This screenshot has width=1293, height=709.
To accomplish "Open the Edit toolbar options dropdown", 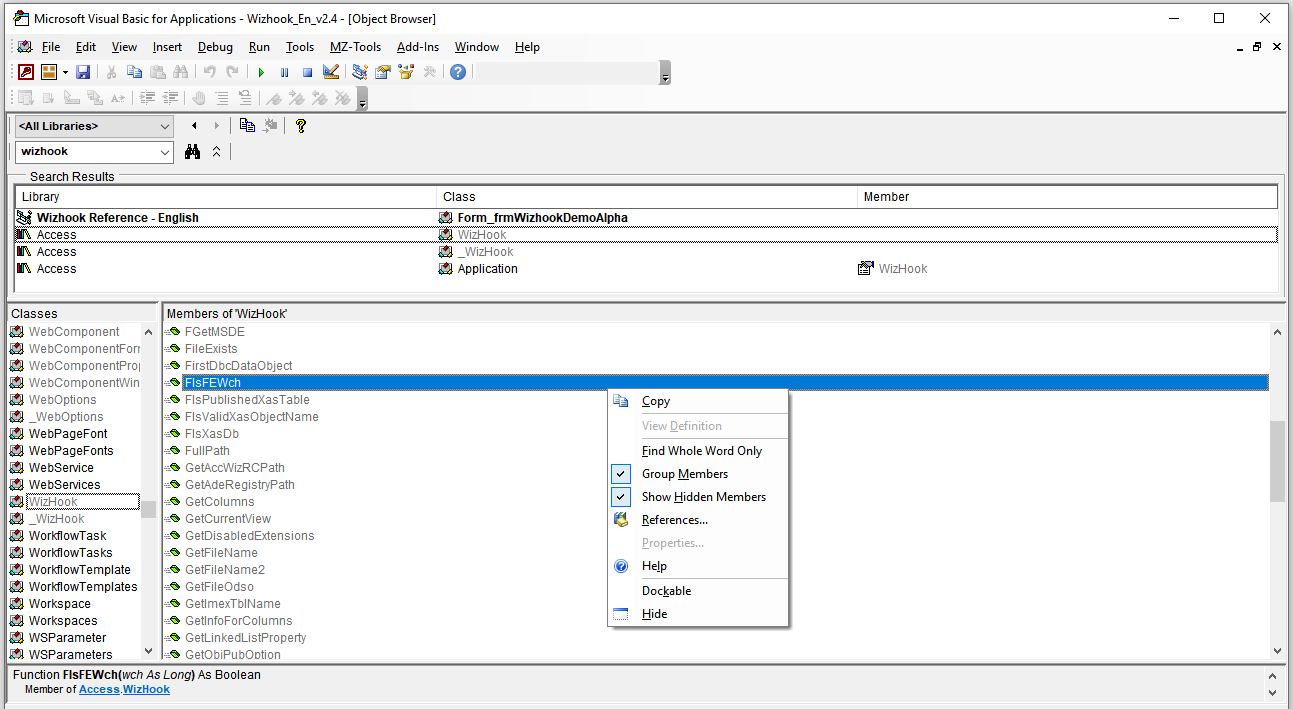I will (x=362, y=98).
